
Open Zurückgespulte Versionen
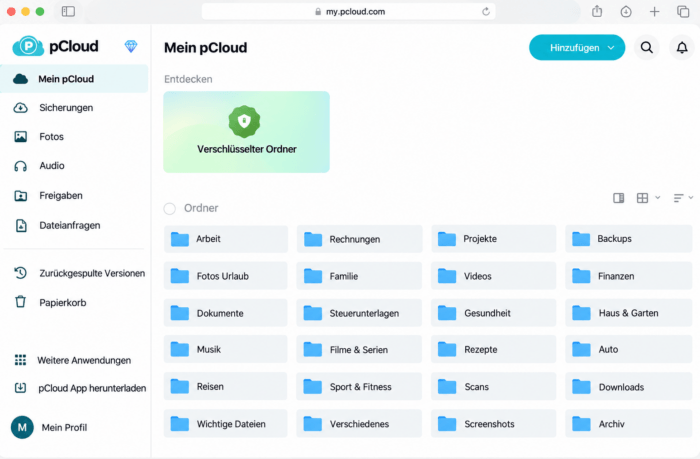(92, 273)
